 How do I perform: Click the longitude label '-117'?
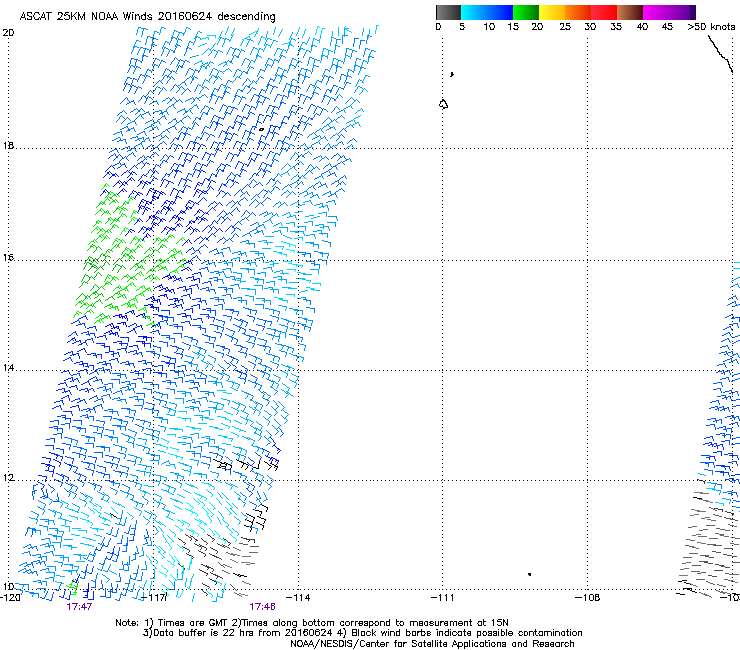[154, 598]
